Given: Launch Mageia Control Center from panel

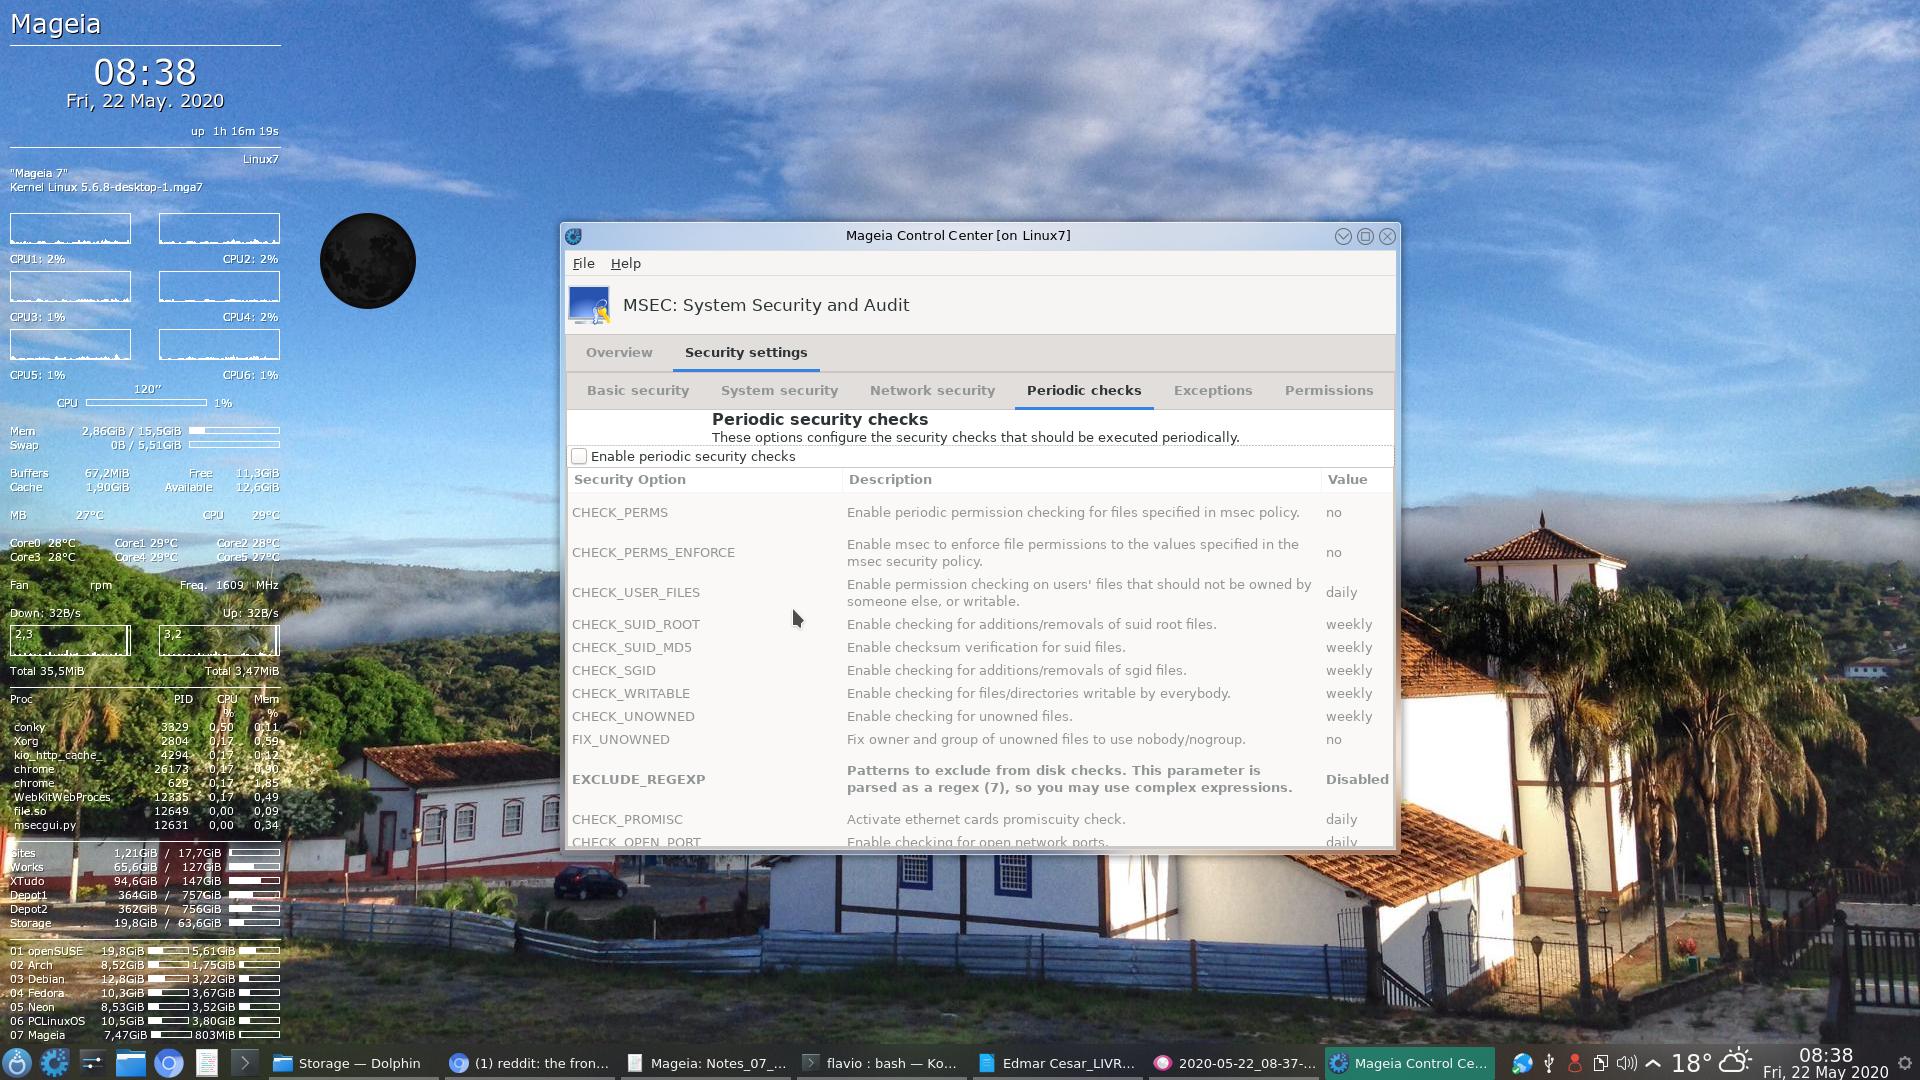Looking at the screenshot, I should (54, 1063).
